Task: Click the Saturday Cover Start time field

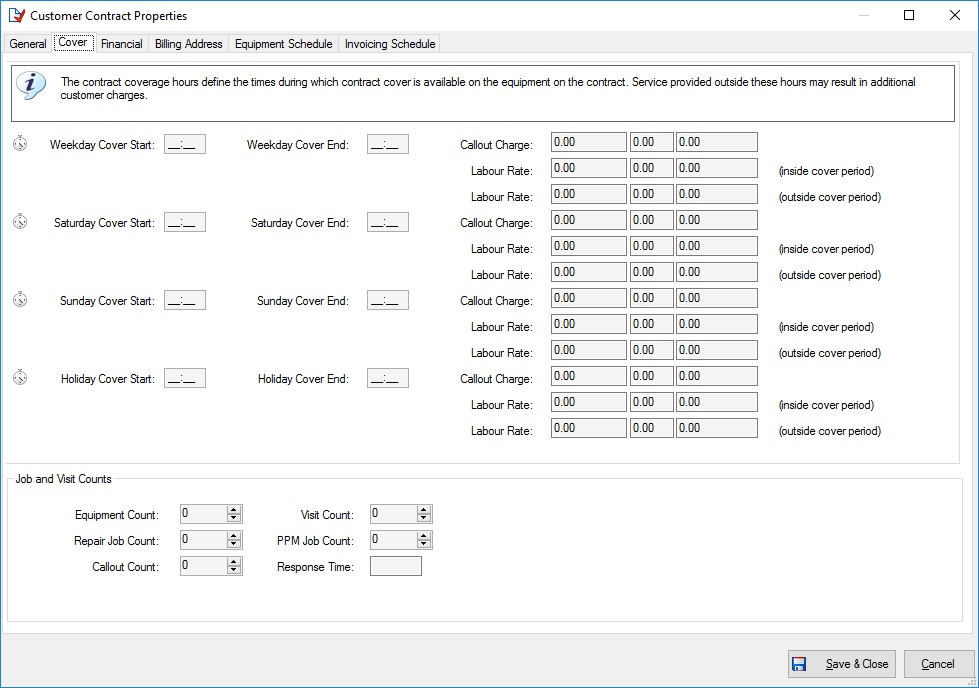Action: (185, 222)
